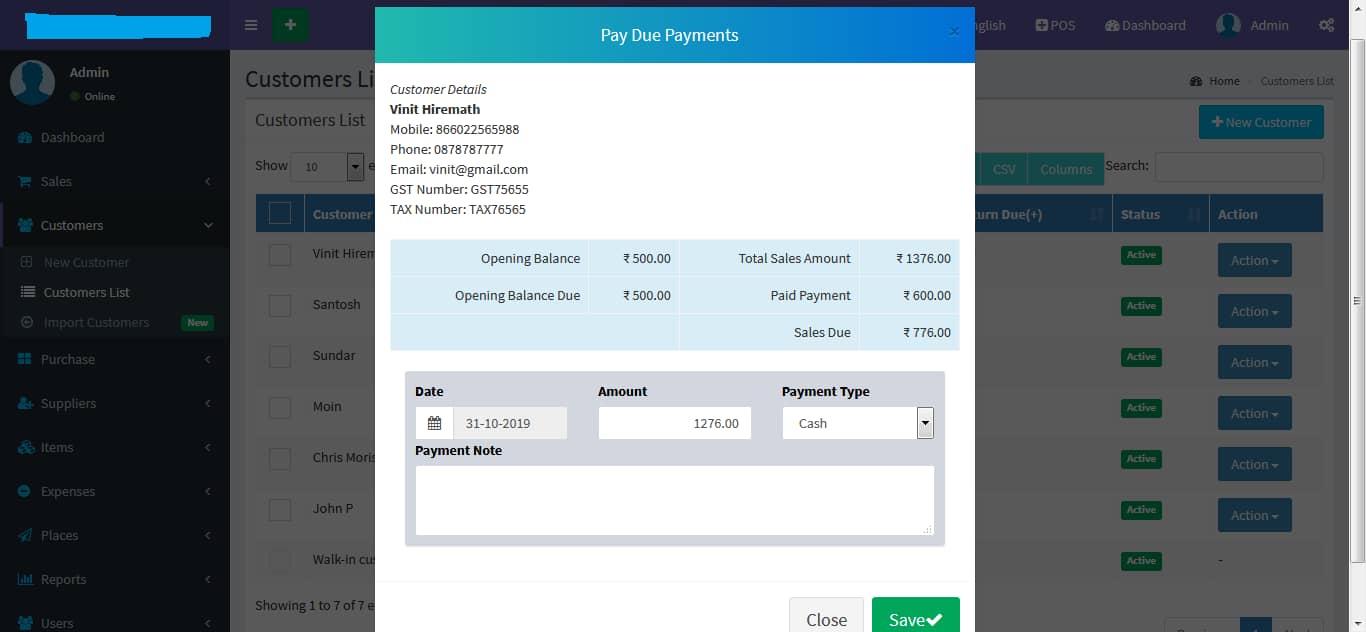Tick the checkbox for Santosh row
The width and height of the screenshot is (1366, 632).
280,305
